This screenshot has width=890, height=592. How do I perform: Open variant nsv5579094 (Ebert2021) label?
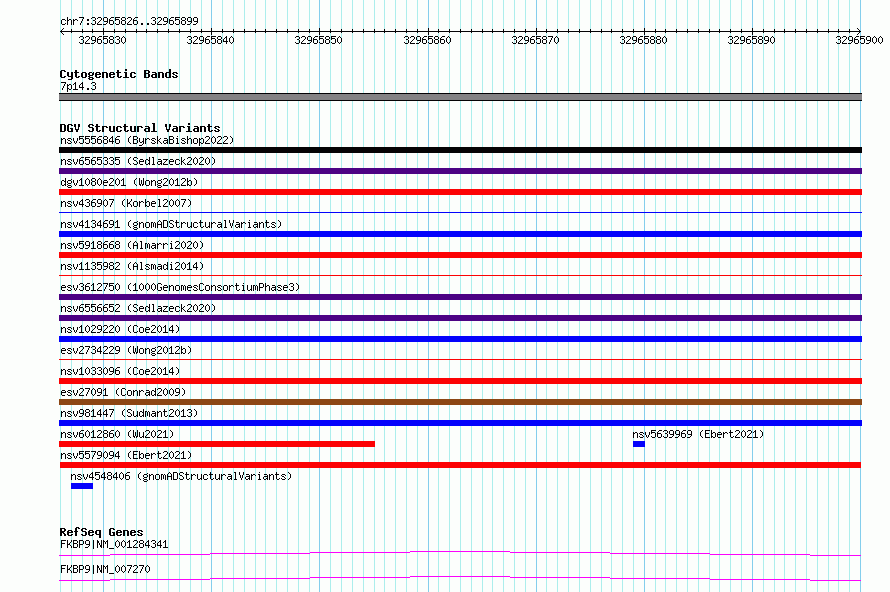[126, 455]
